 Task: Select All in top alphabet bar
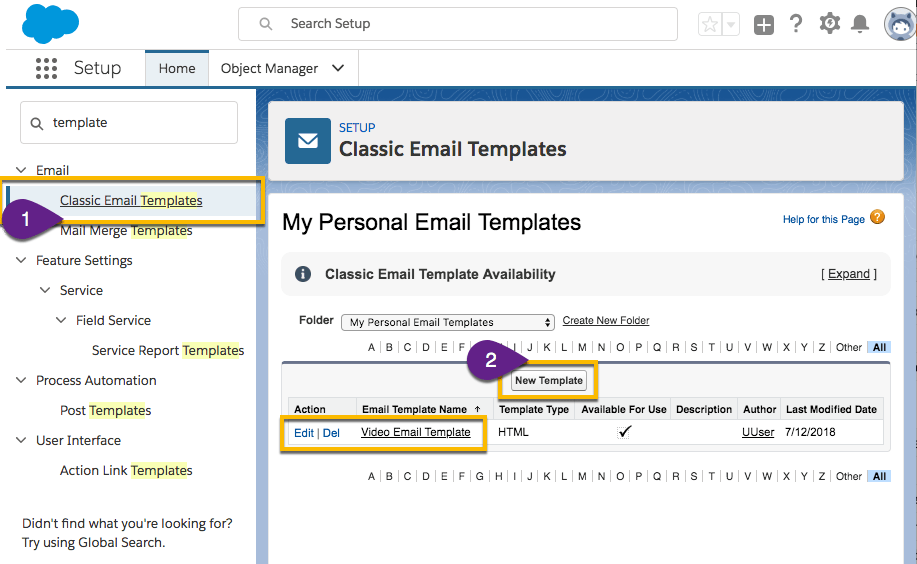pos(879,348)
